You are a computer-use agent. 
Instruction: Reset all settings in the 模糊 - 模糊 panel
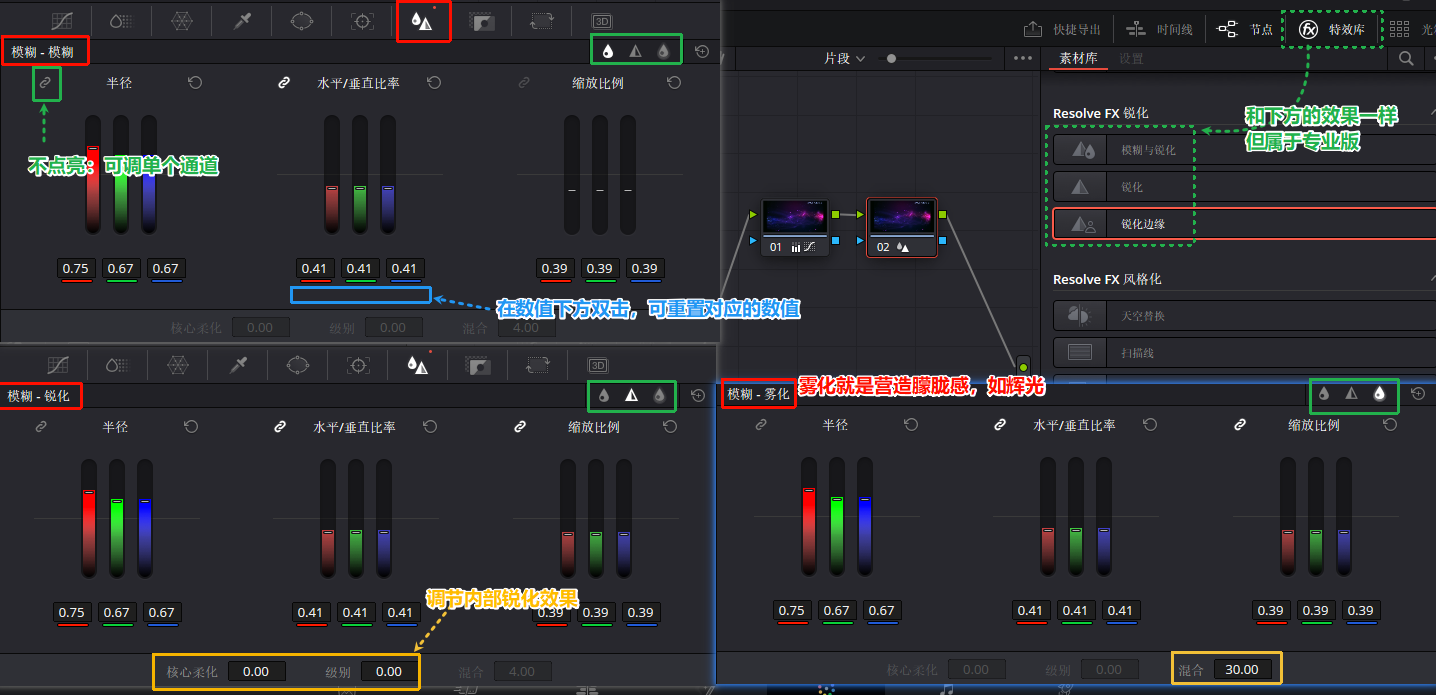click(x=701, y=51)
